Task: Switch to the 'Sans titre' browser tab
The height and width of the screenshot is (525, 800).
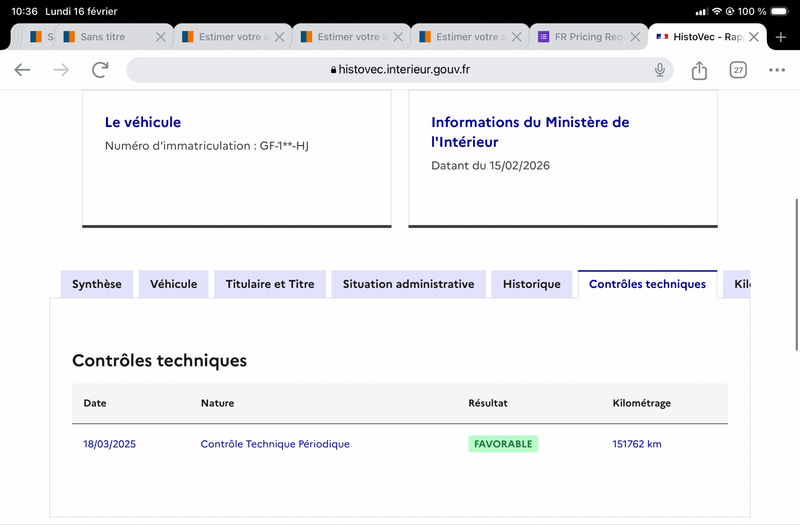Action: [x=103, y=37]
